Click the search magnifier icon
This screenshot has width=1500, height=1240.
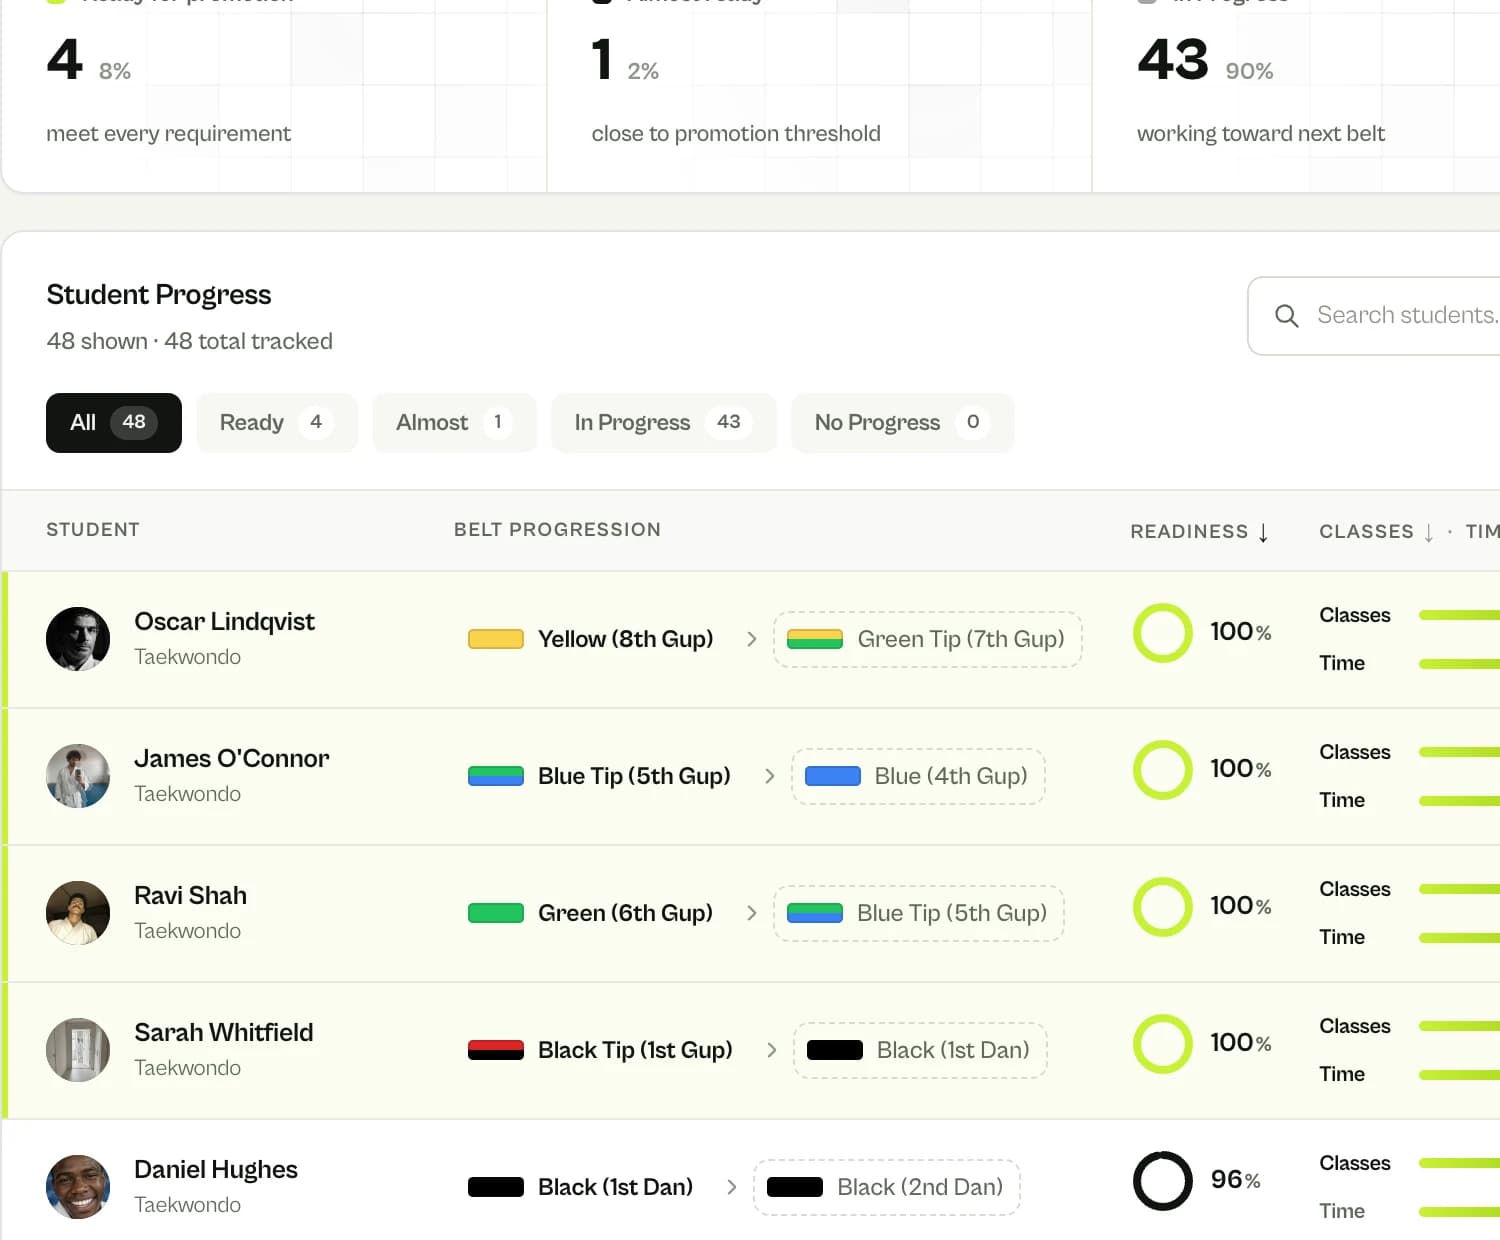pos(1287,316)
